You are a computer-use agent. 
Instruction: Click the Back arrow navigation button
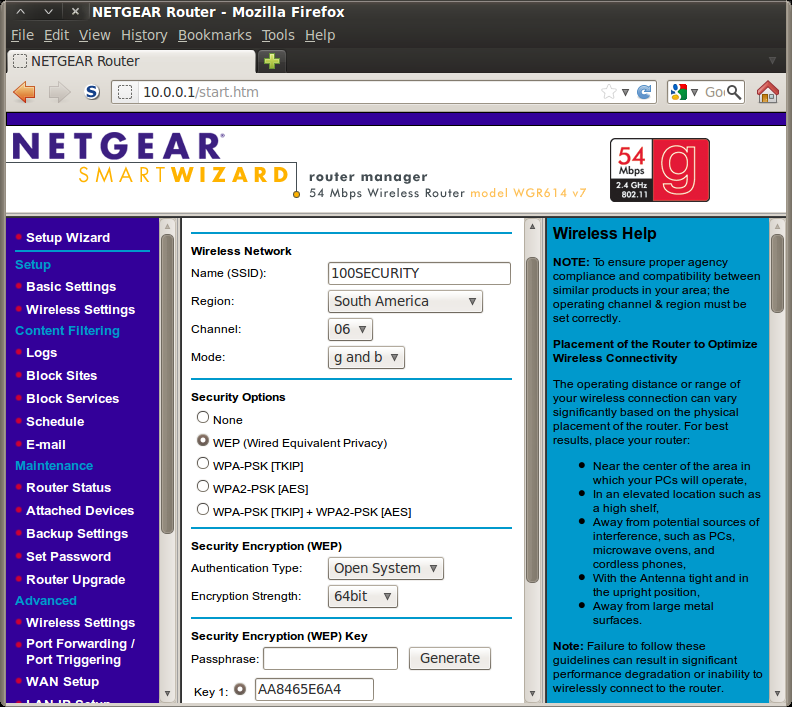[24, 92]
